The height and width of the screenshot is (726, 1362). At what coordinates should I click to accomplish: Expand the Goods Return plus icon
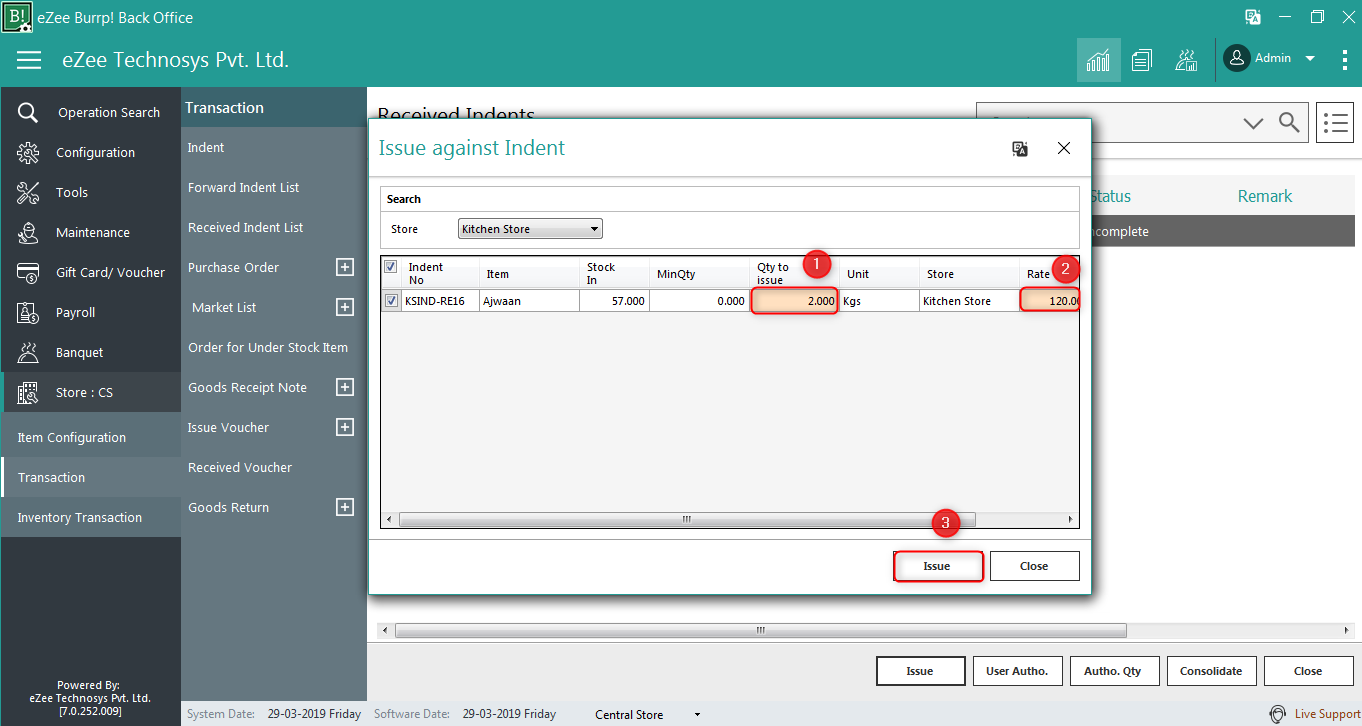click(x=345, y=507)
